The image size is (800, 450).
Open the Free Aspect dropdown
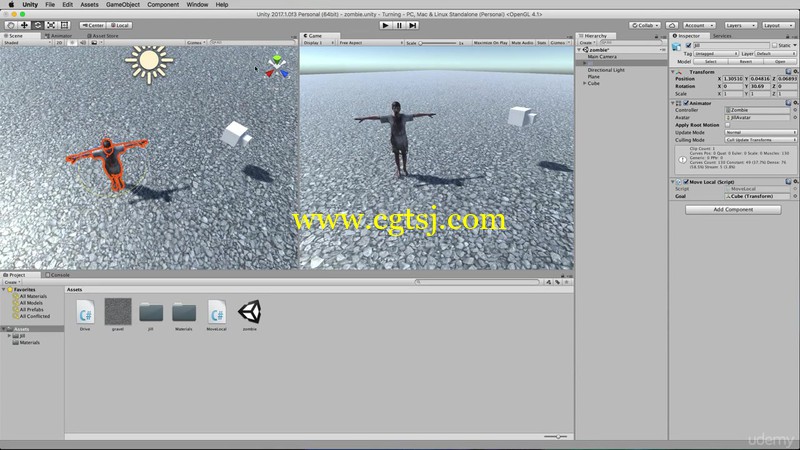370,43
